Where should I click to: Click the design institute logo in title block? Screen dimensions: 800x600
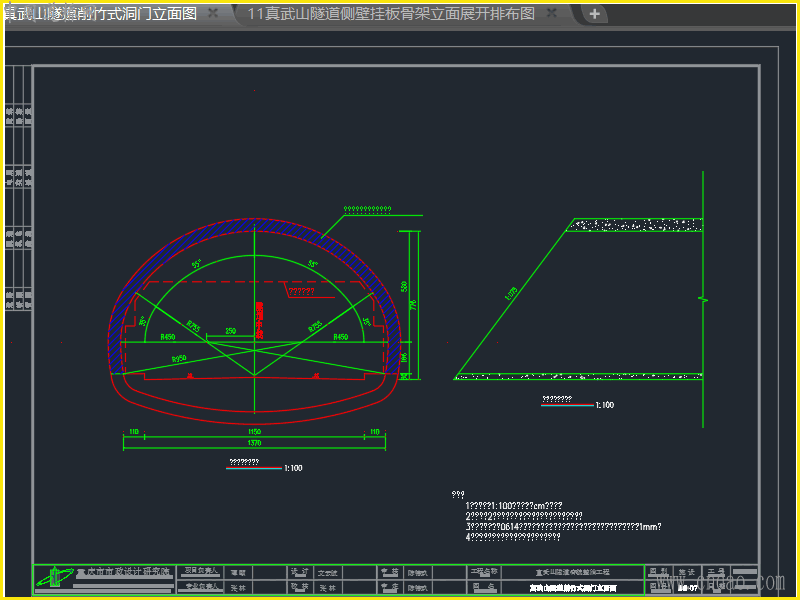(x=55, y=579)
